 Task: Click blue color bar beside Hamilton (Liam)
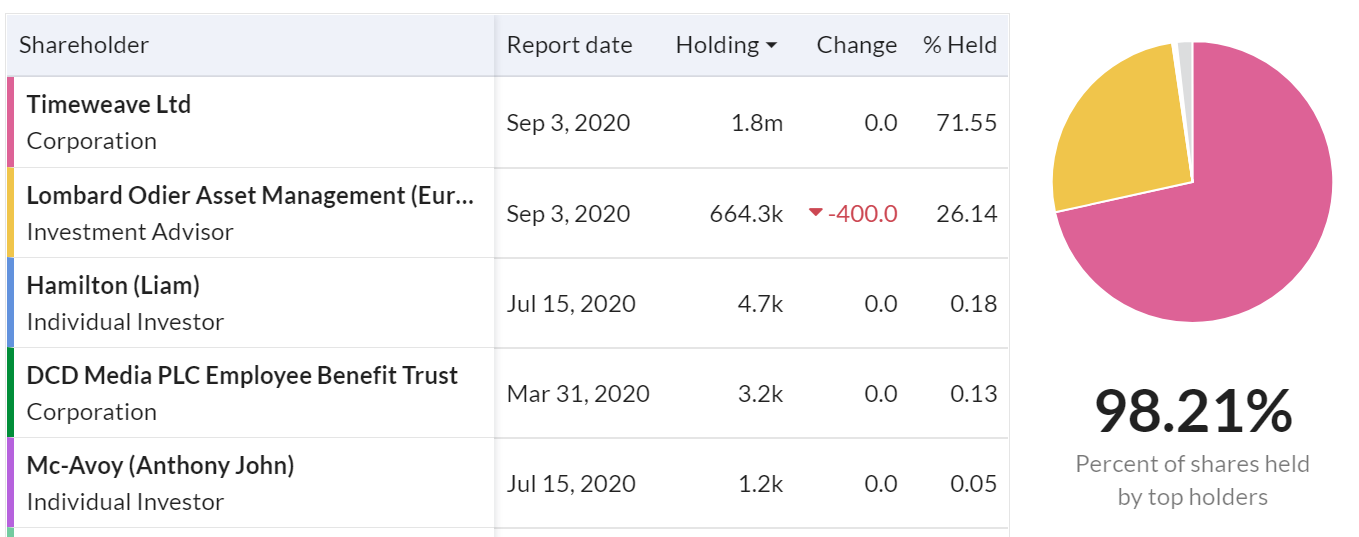coord(10,303)
